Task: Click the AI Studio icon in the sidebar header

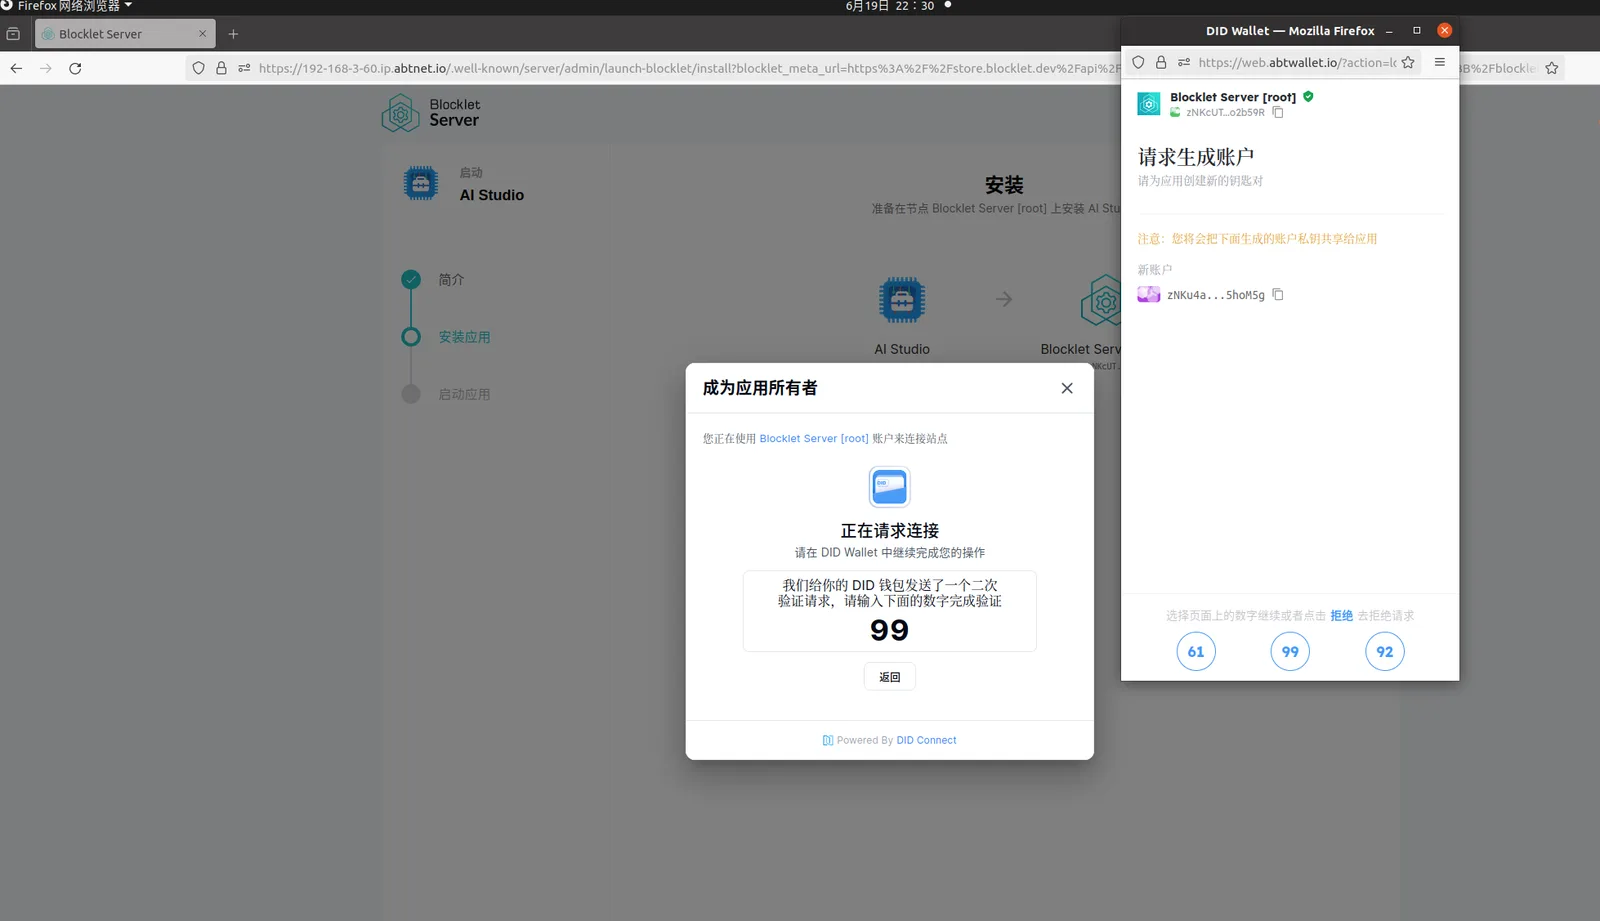Action: tap(421, 184)
